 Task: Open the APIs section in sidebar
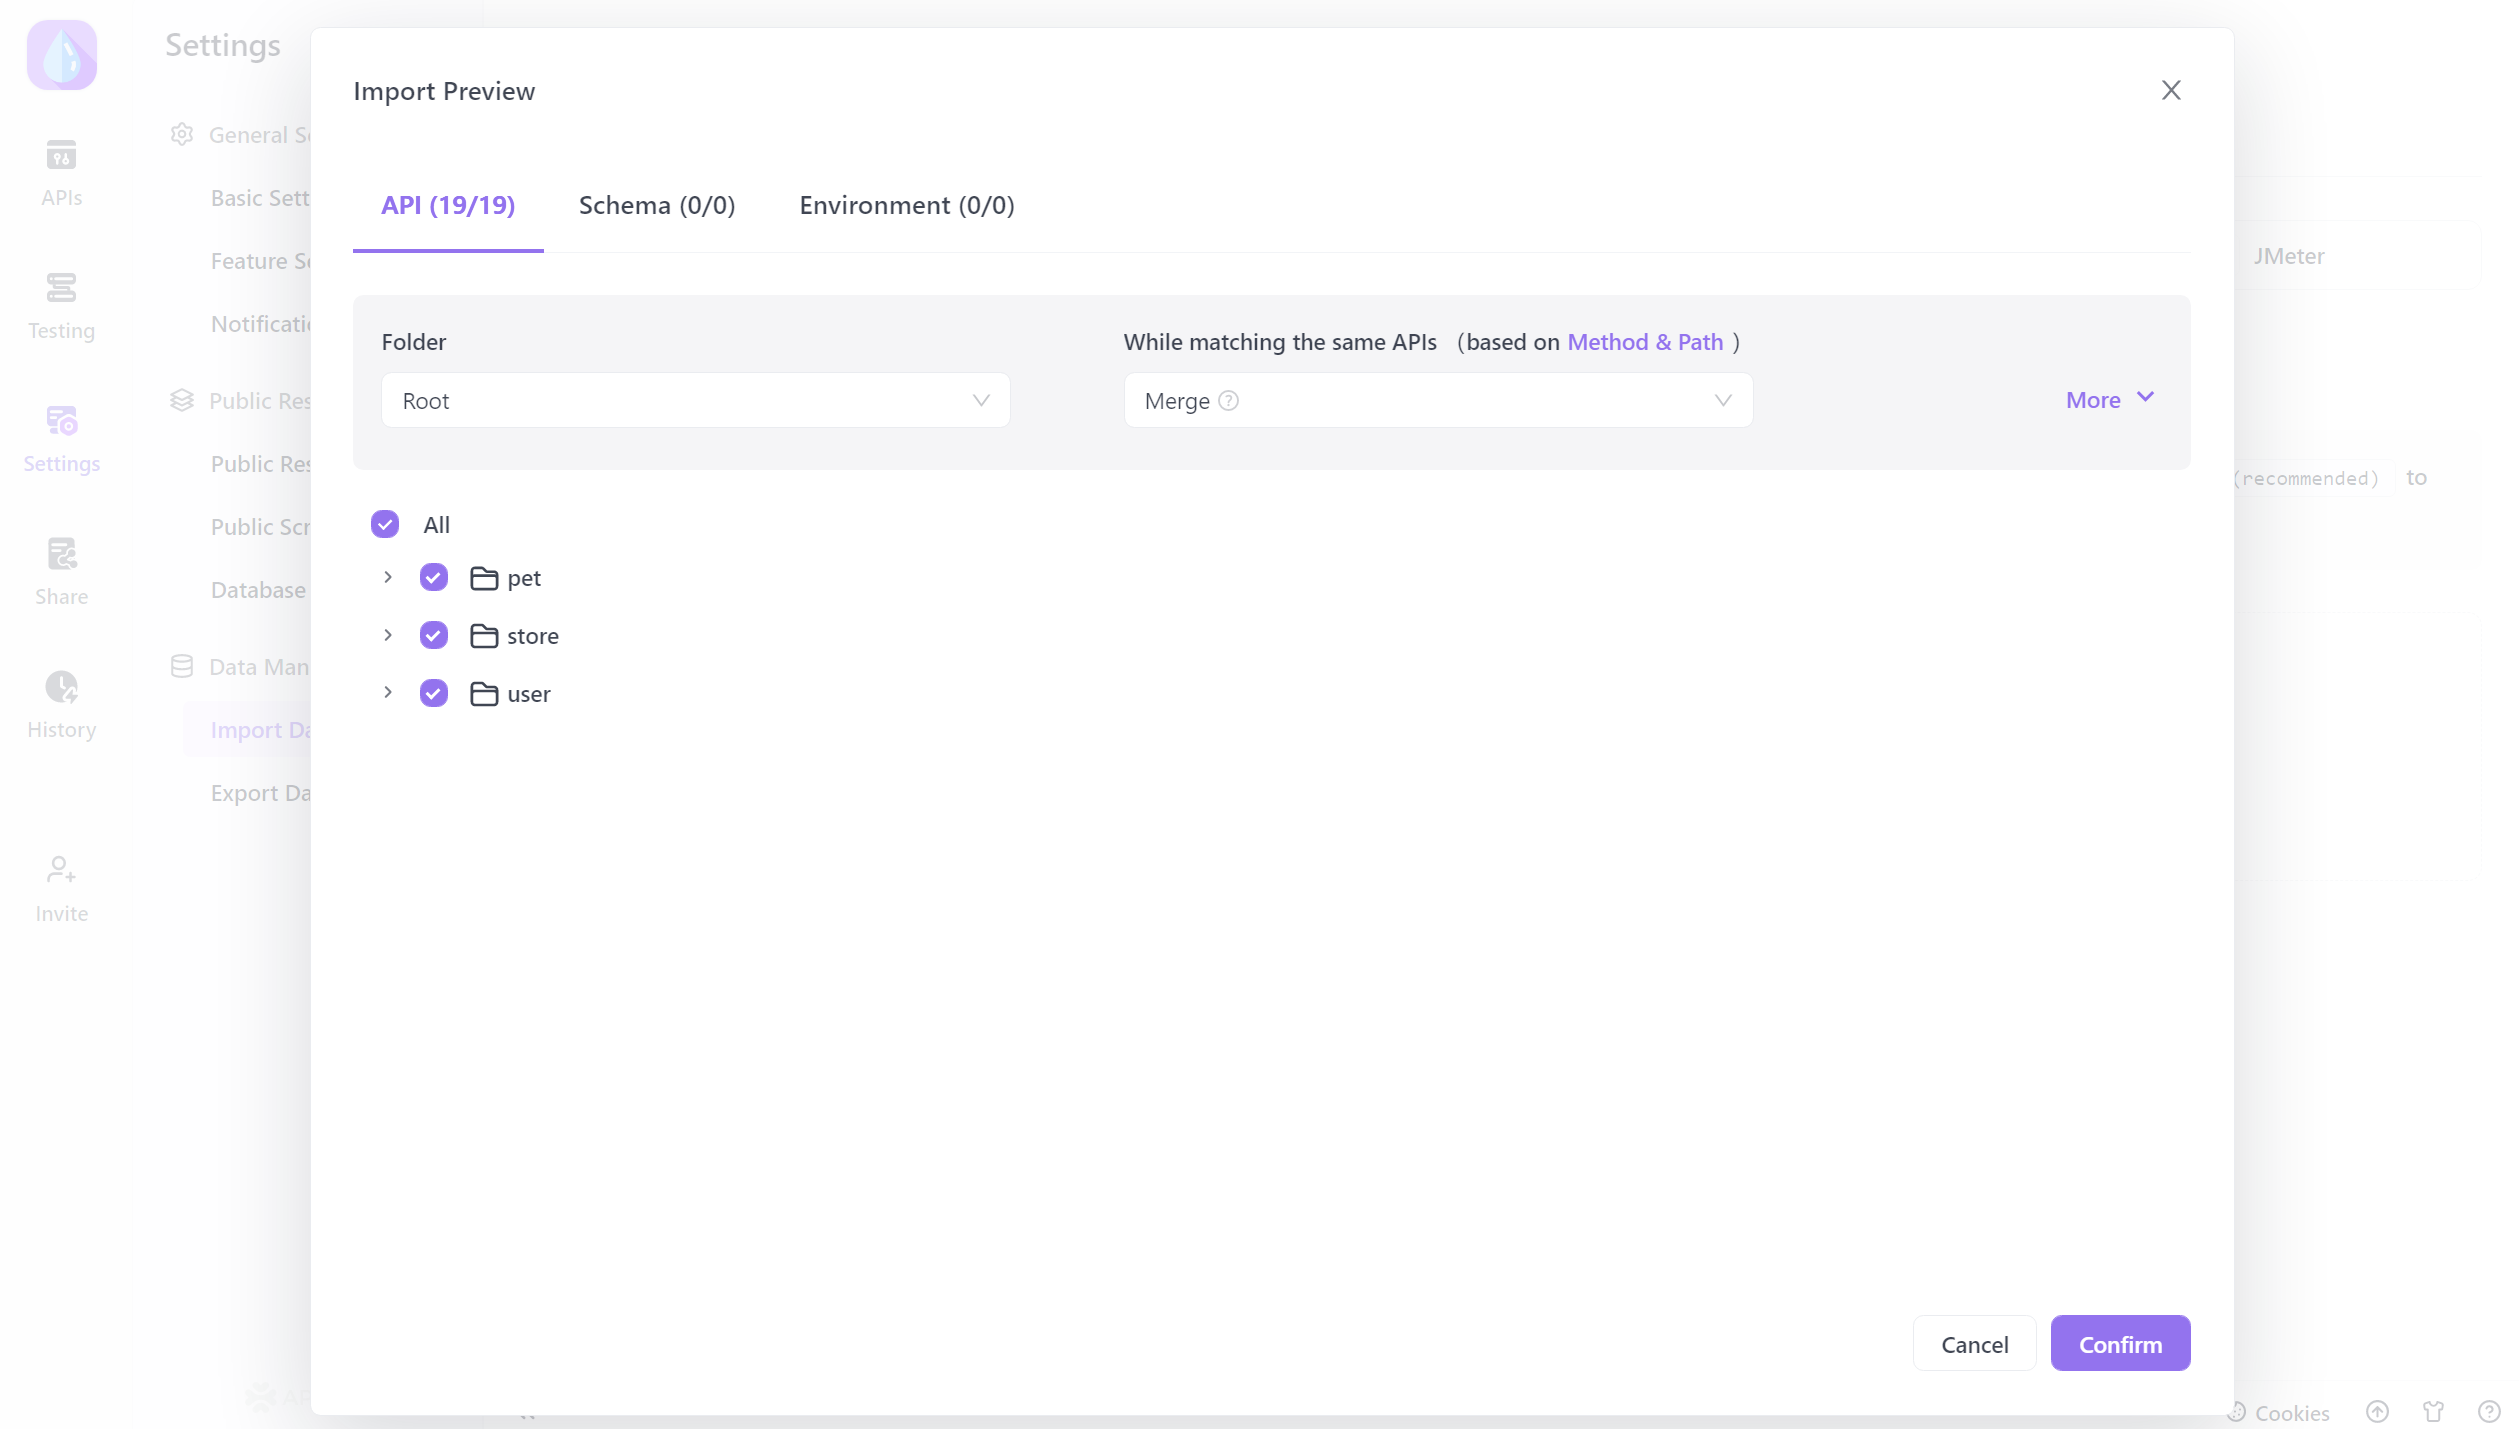(x=62, y=173)
